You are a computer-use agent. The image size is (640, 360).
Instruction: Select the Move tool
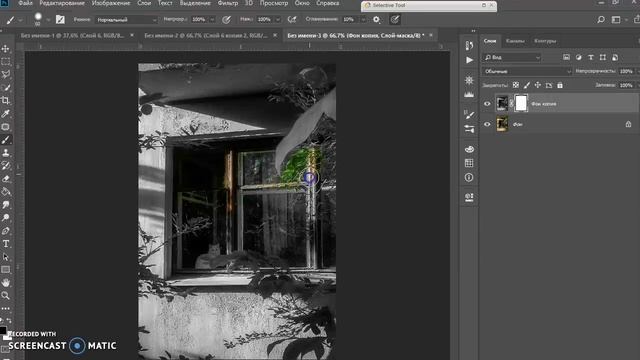click(6, 49)
